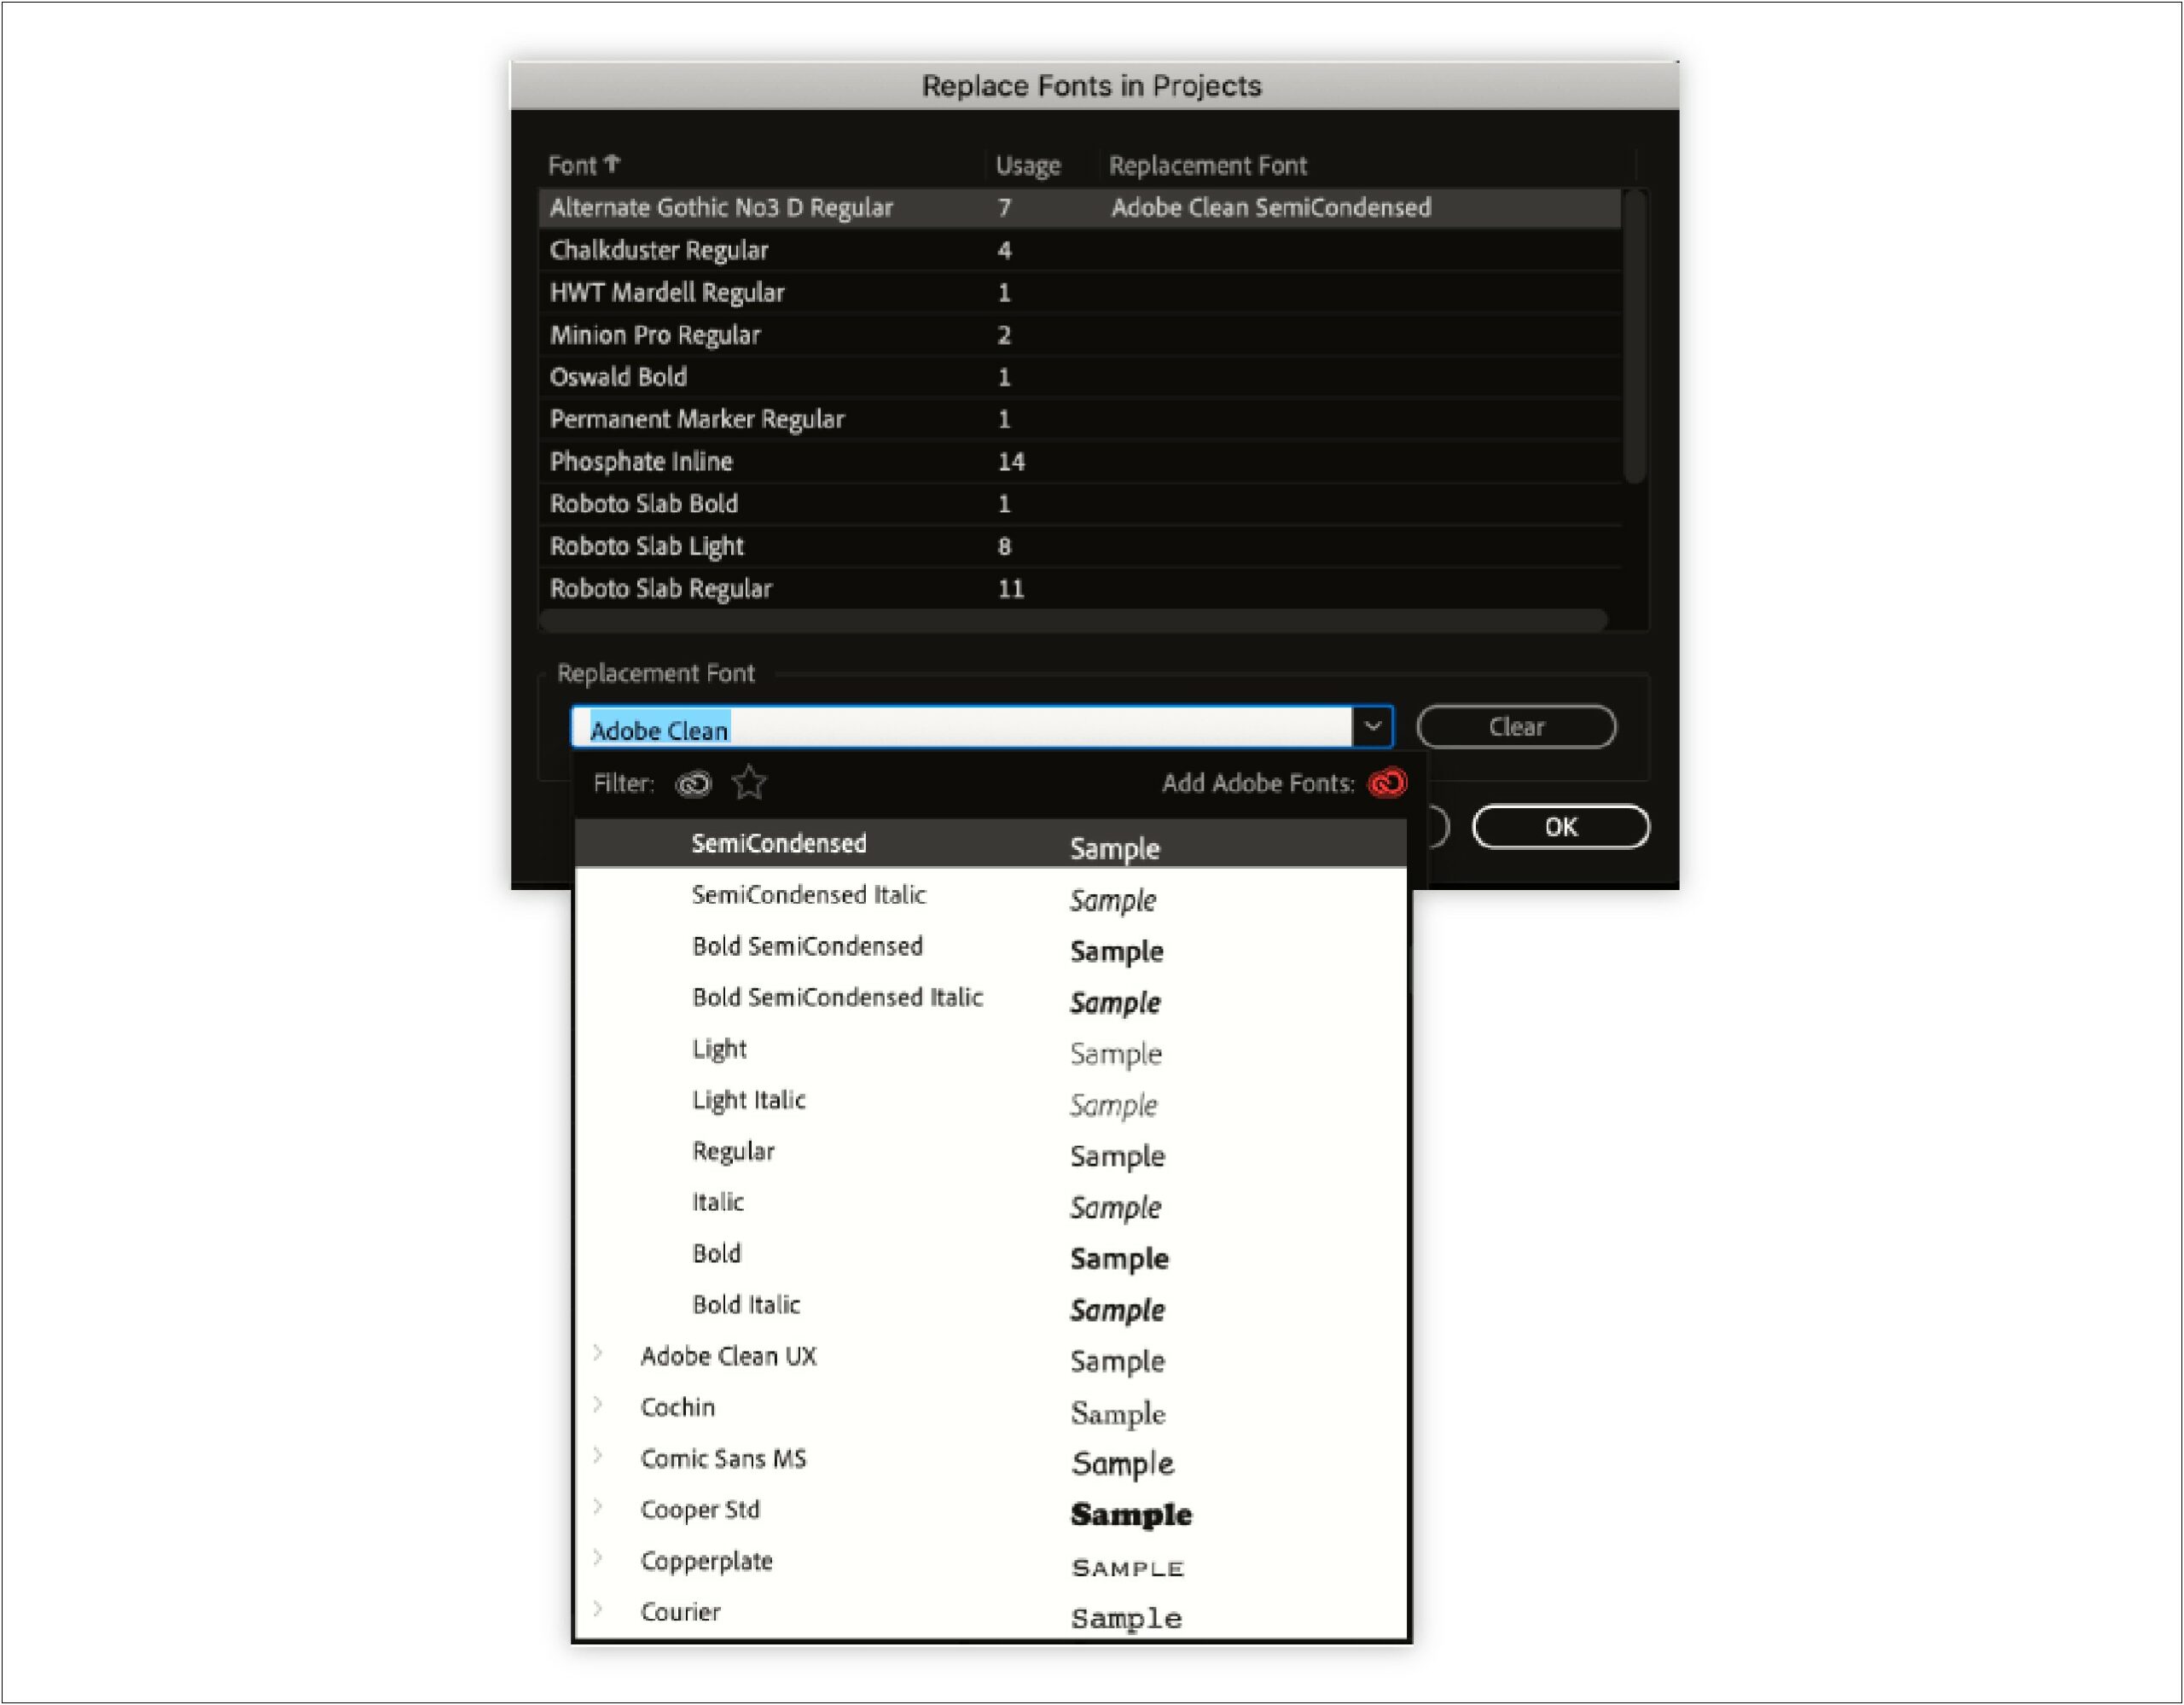Sort by the Usage column header
The image size is (2184, 1705).
pos(1028,166)
